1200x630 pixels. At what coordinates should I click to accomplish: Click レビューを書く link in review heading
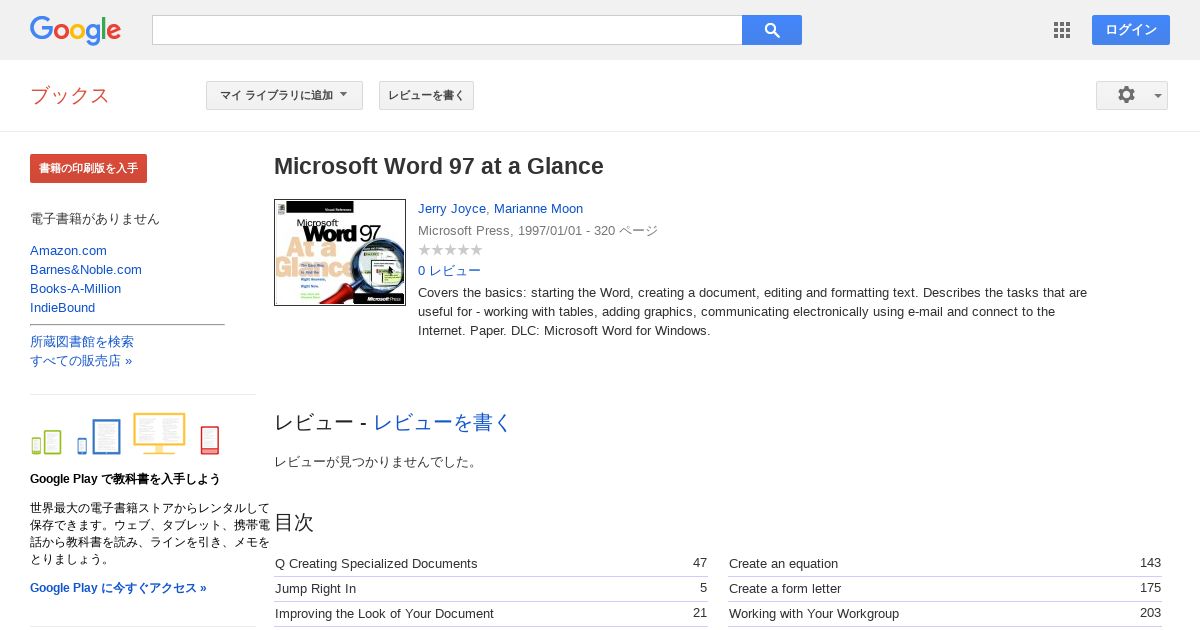click(x=442, y=422)
